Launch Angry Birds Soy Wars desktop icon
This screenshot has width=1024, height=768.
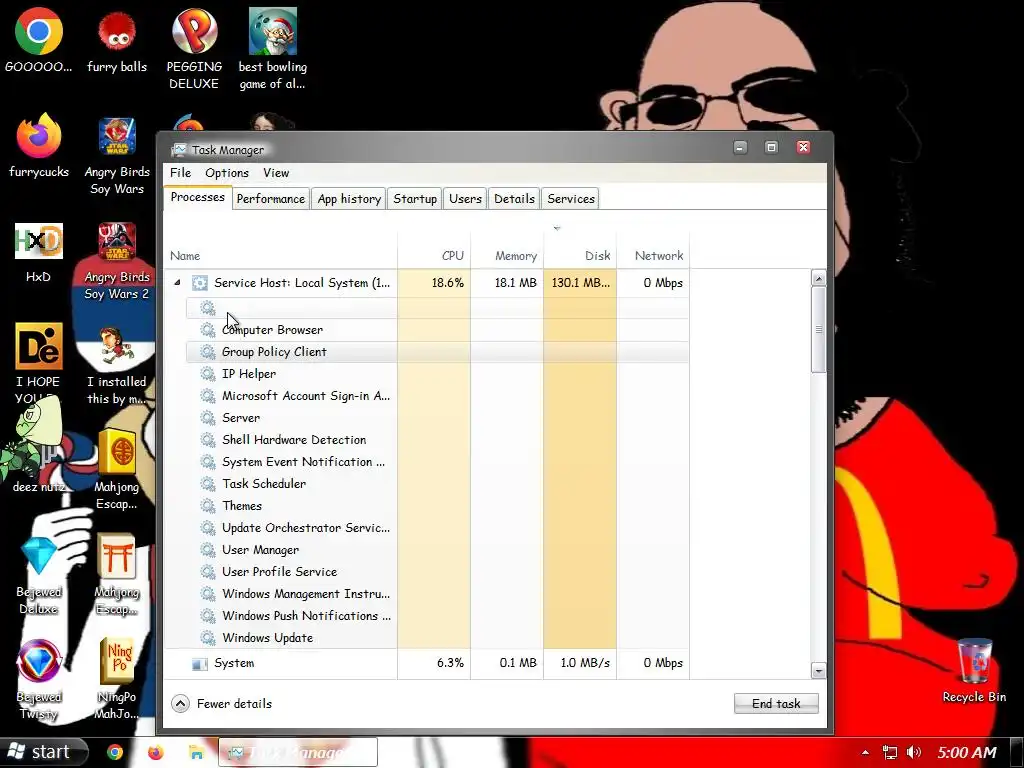tap(117, 155)
